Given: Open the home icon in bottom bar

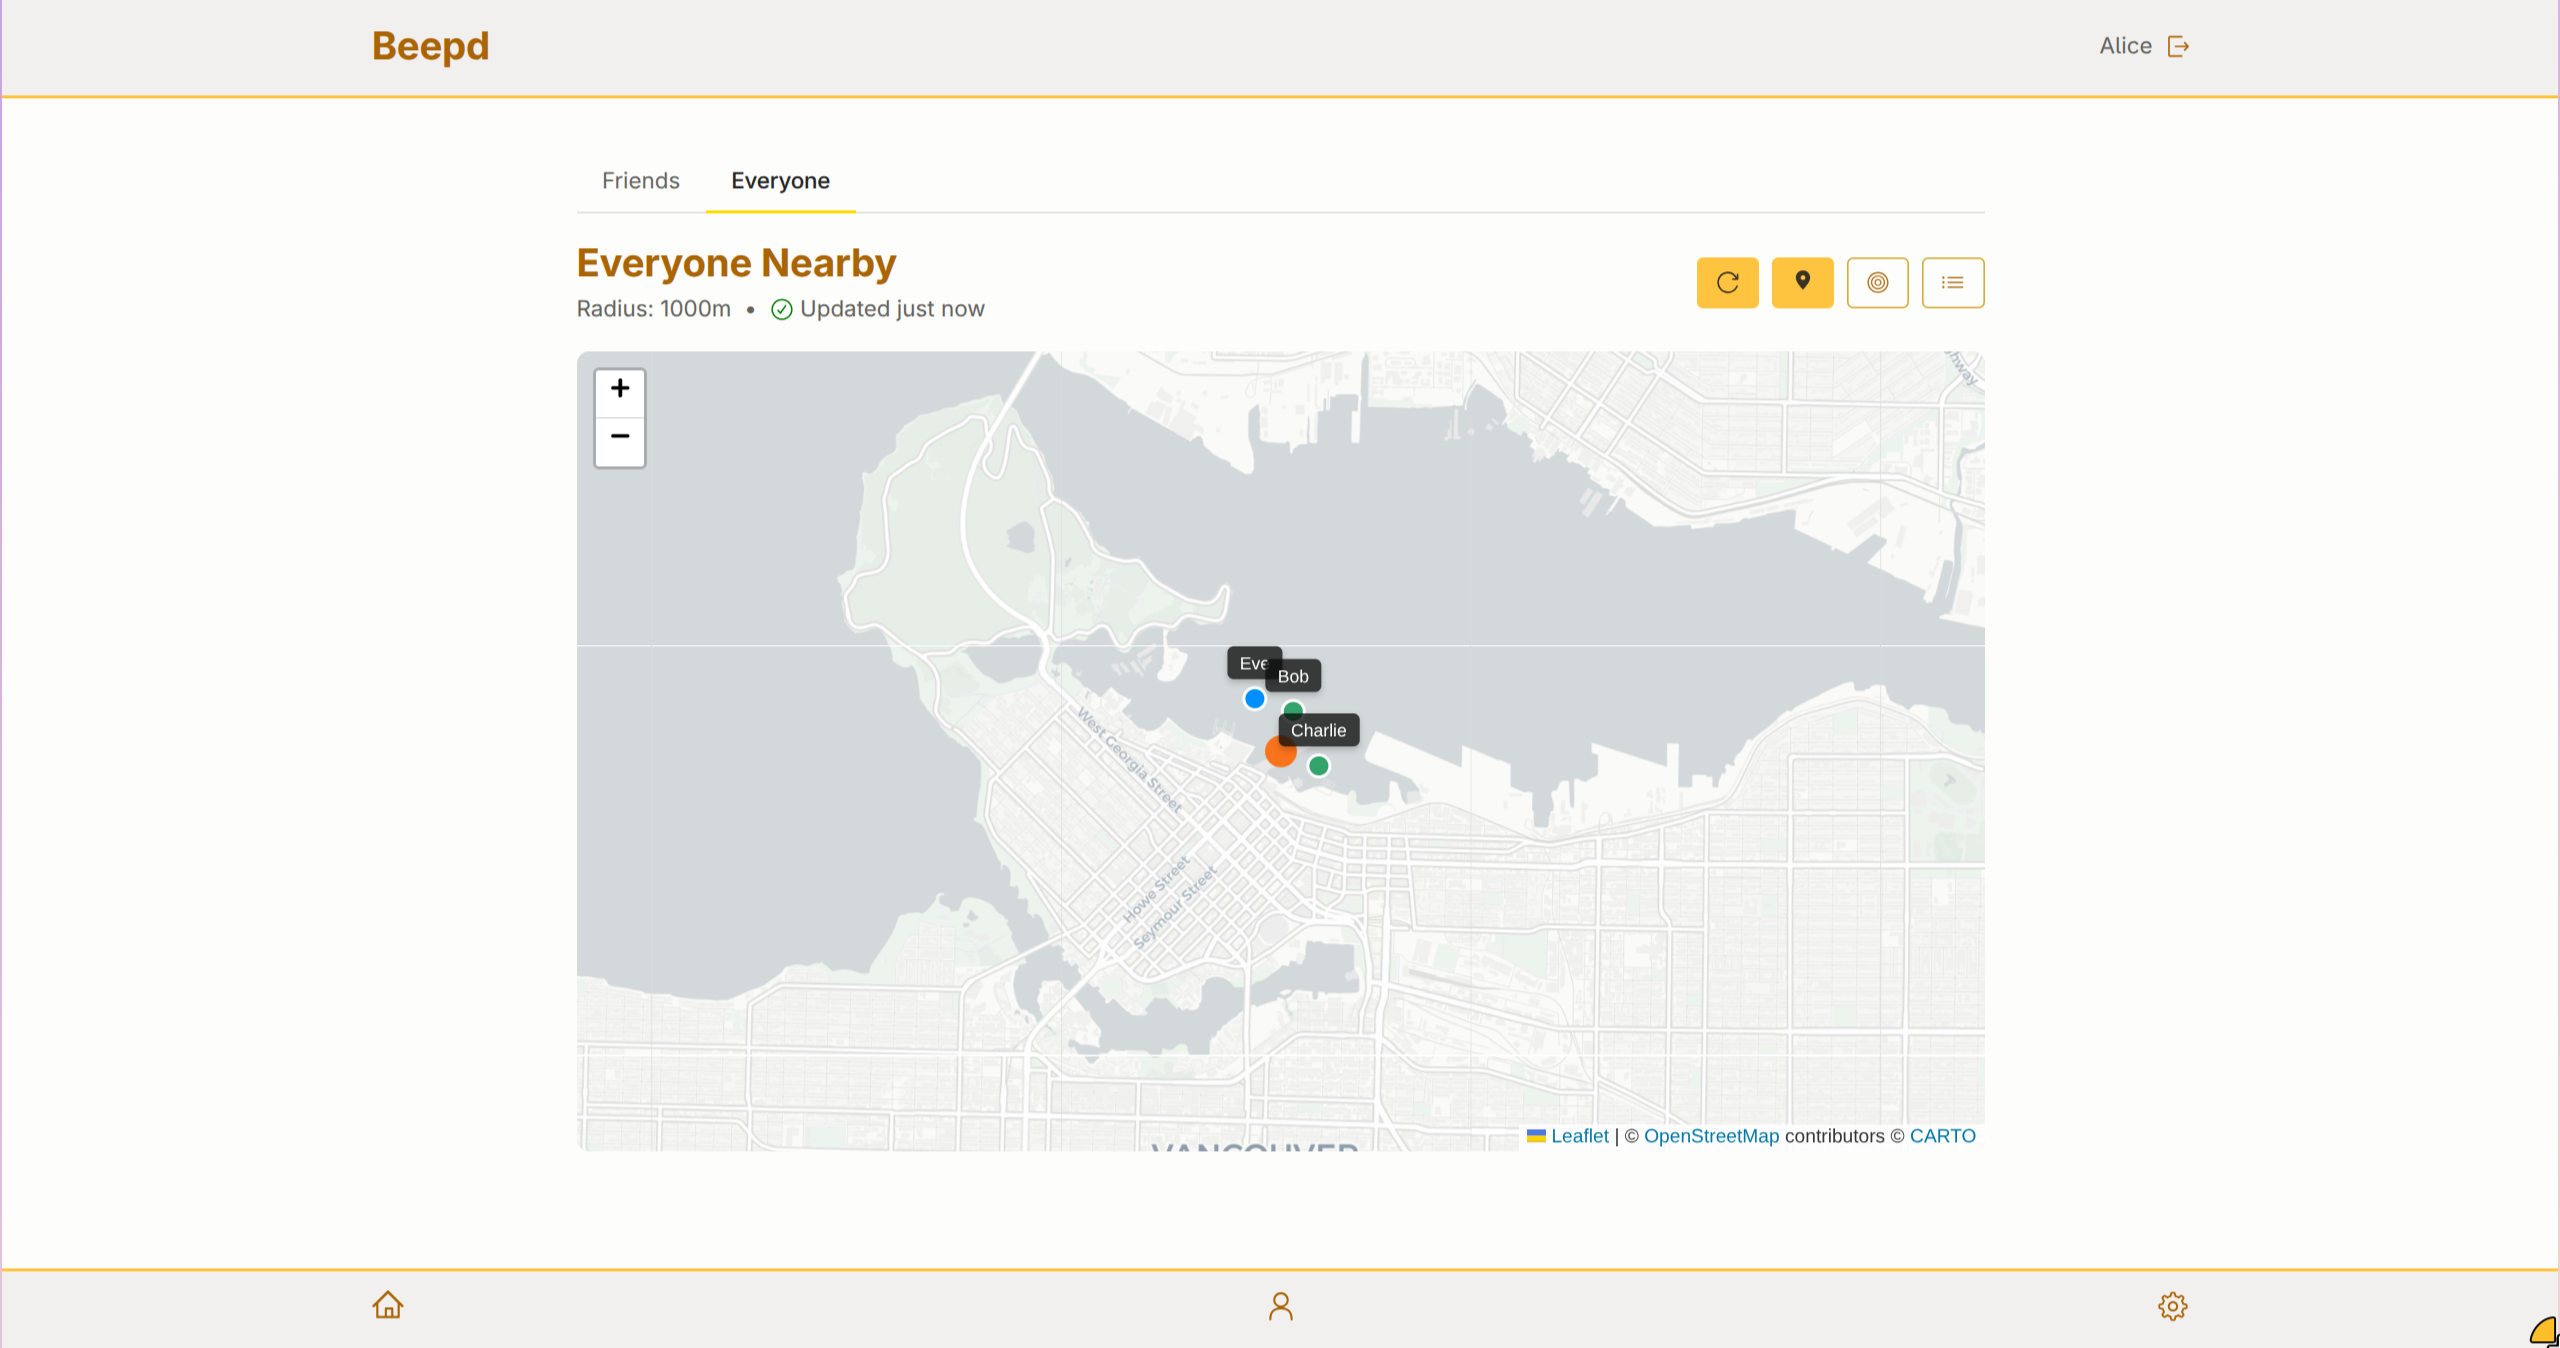Looking at the screenshot, I should 388,1305.
